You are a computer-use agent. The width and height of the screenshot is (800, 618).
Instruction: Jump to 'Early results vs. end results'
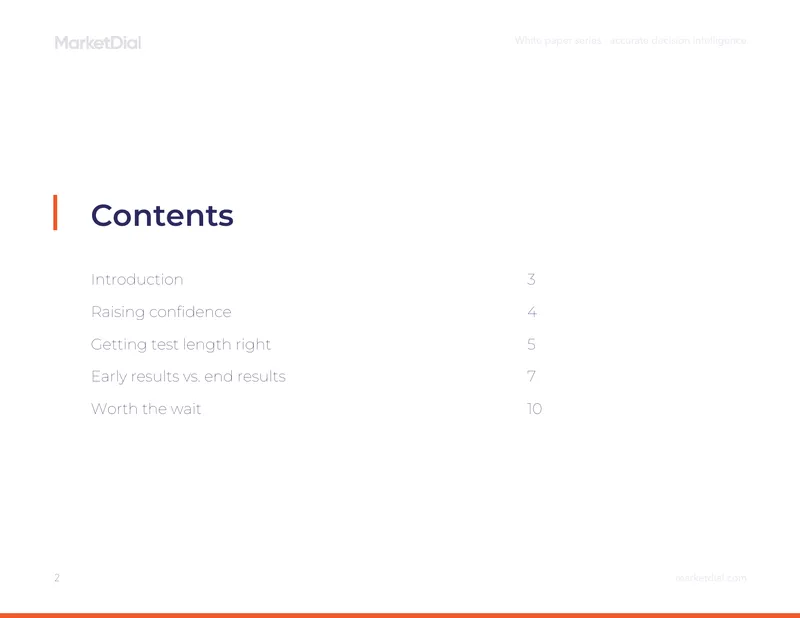pos(188,376)
